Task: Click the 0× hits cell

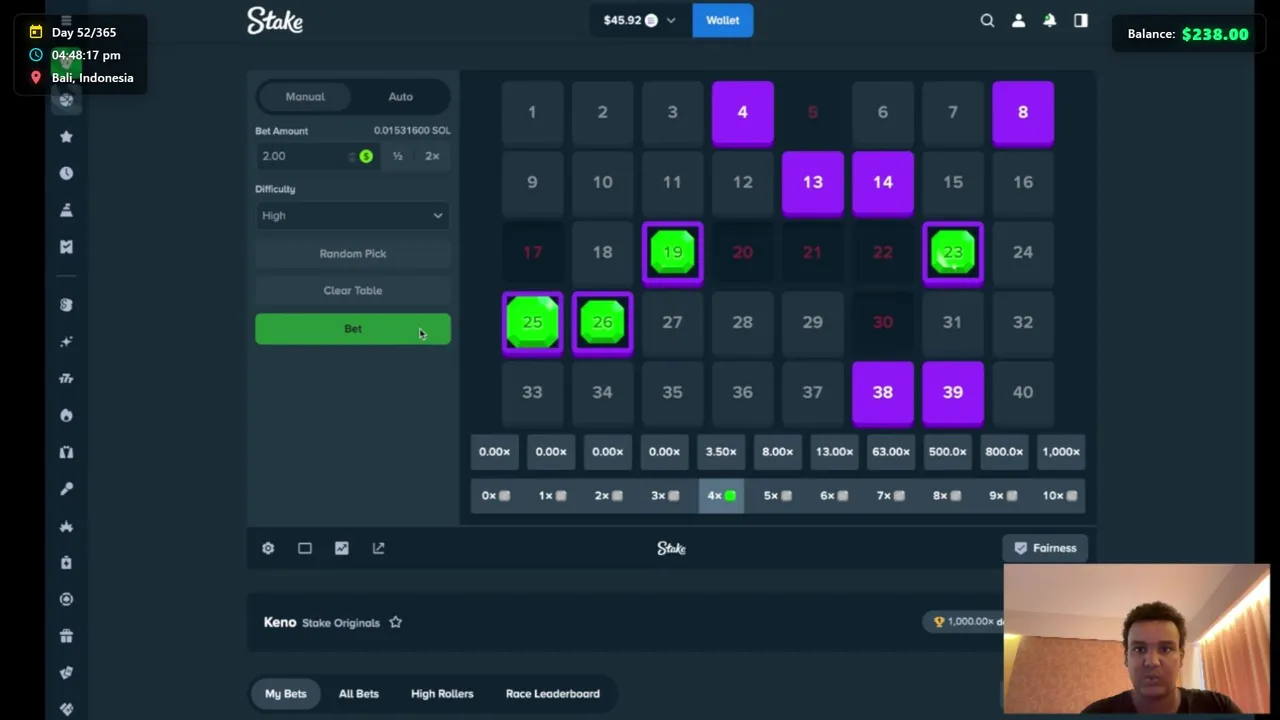Action: click(494, 495)
